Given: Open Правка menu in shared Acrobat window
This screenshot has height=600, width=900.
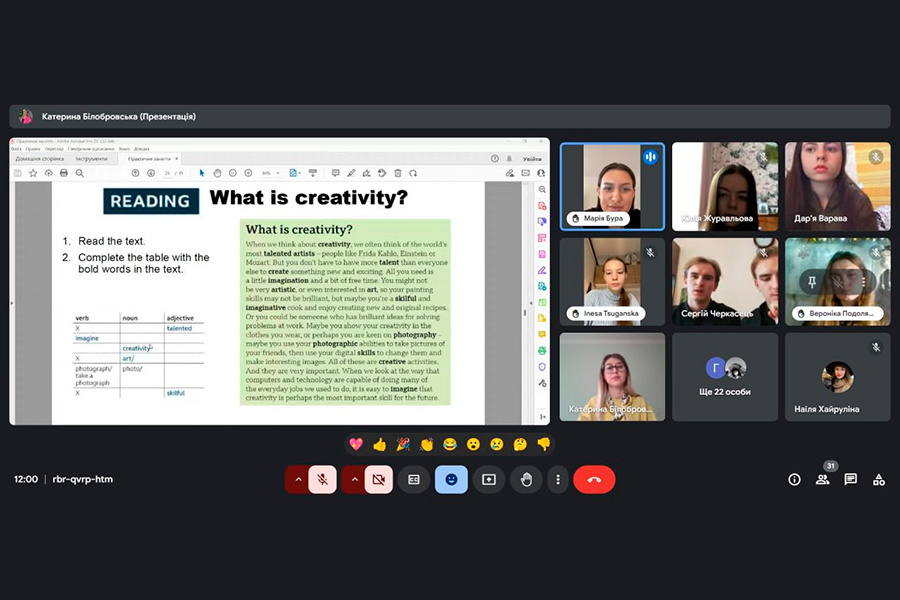Looking at the screenshot, I should pos(33,149).
